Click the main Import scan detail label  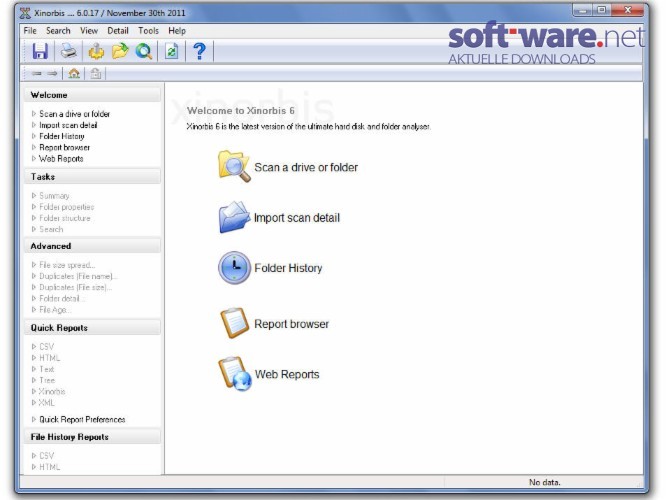(x=296, y=218)
